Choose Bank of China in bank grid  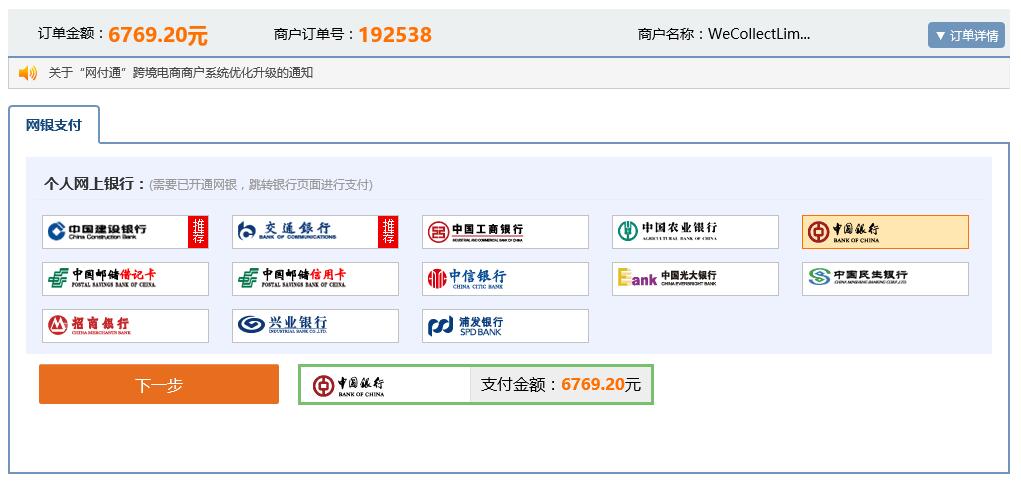[884, 232]
